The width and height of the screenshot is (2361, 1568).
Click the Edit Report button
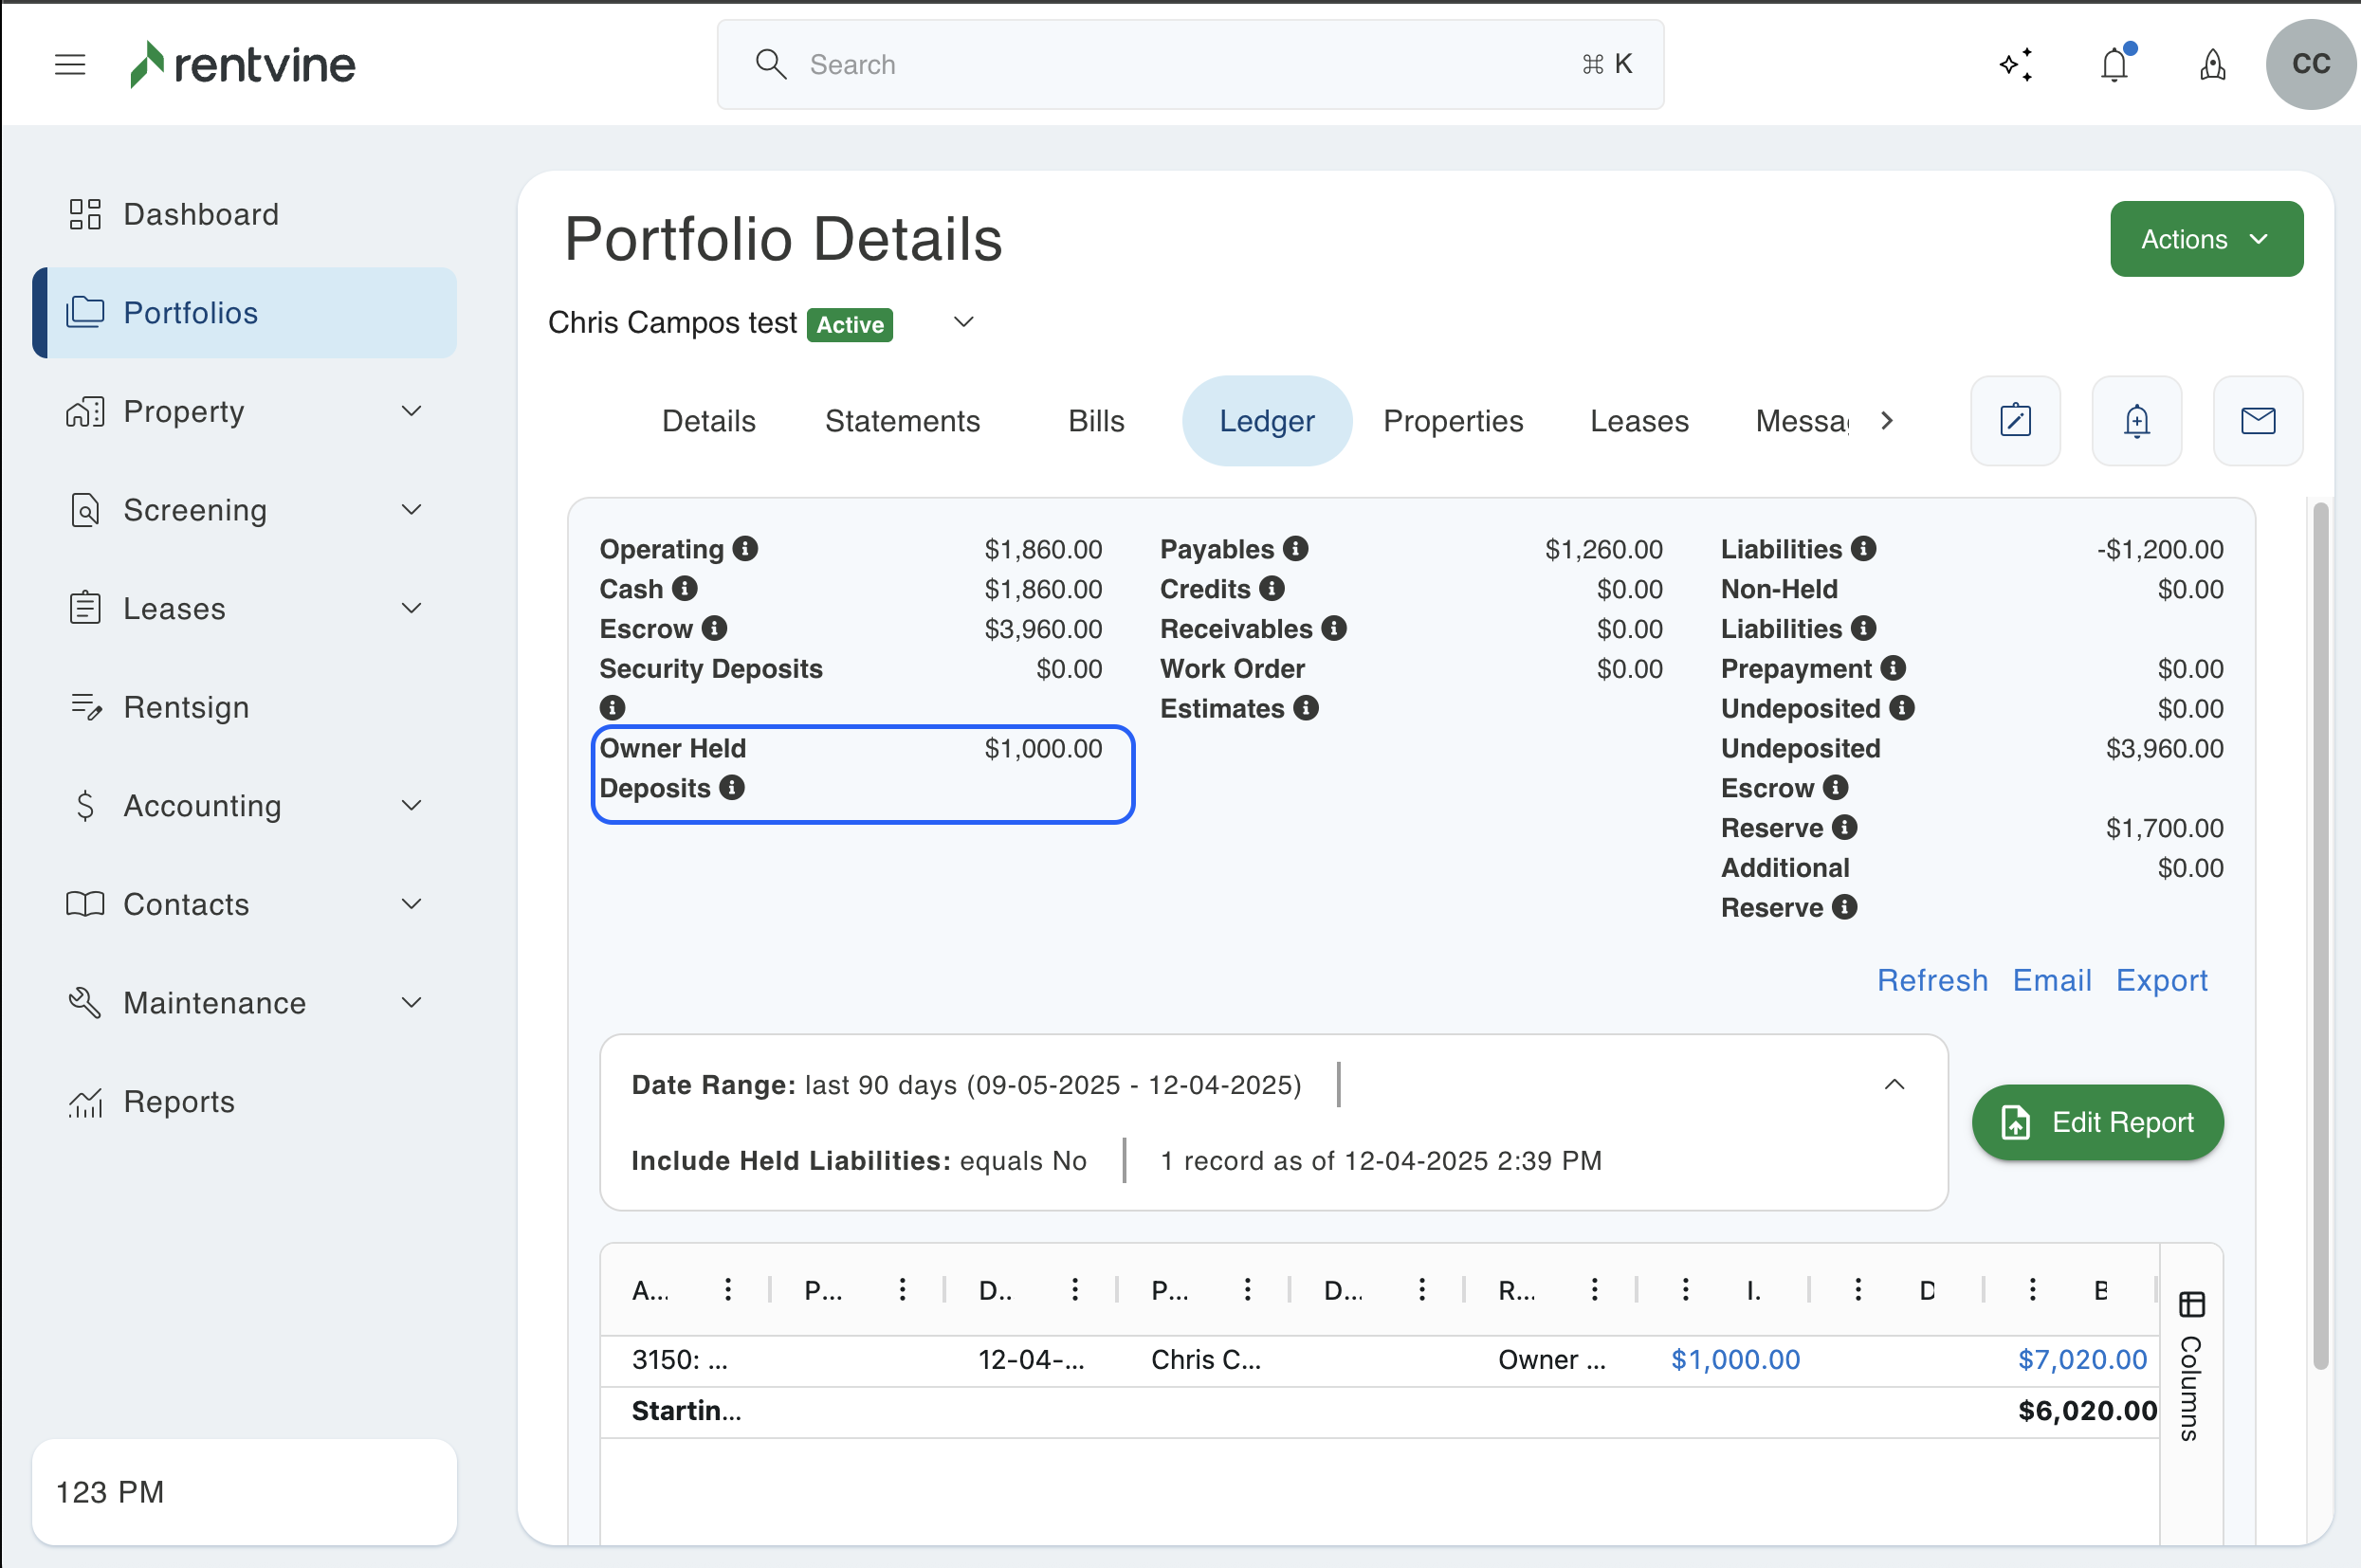(x=2097, y=1122)
